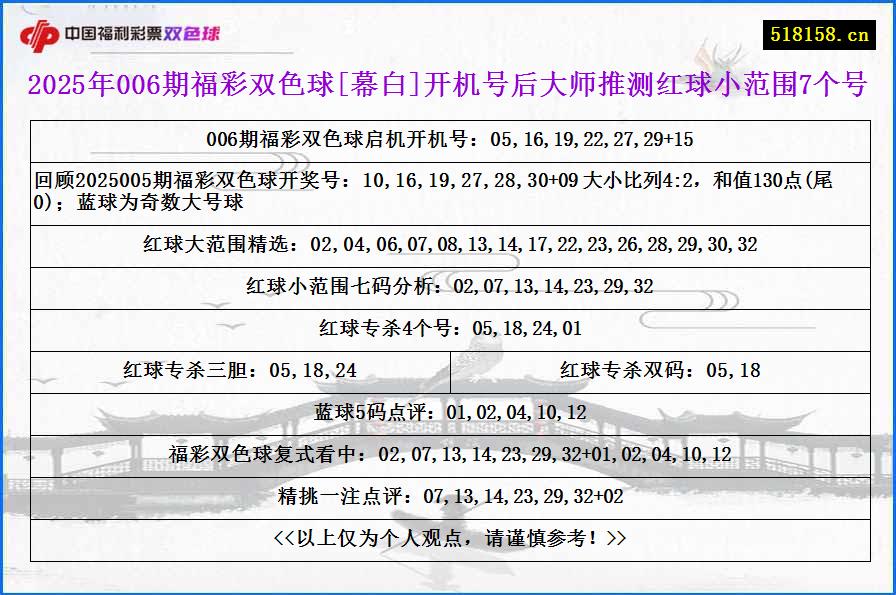Collapse the 回顾2025005期 review section

448,190
